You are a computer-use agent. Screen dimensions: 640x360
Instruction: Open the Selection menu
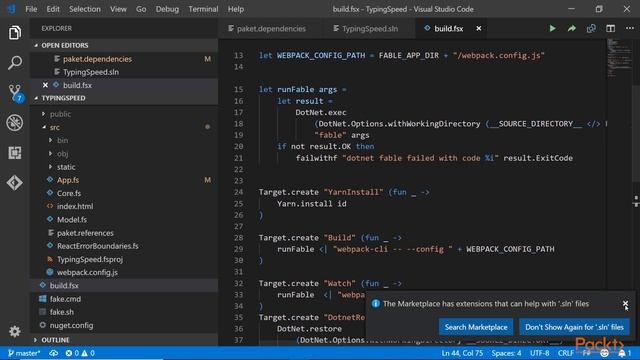coord(84,9)
